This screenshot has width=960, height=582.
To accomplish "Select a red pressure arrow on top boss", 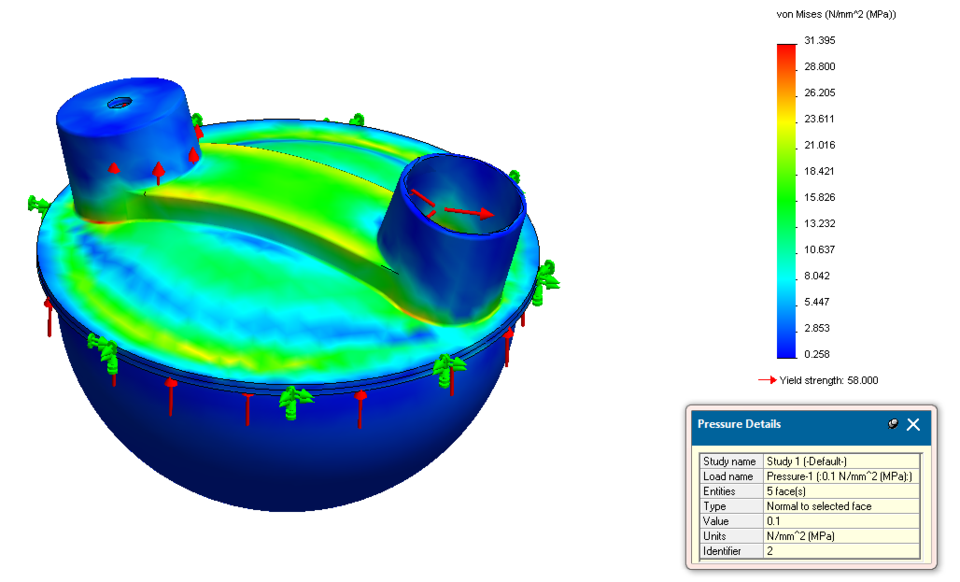I will click(x=160, y=168).
